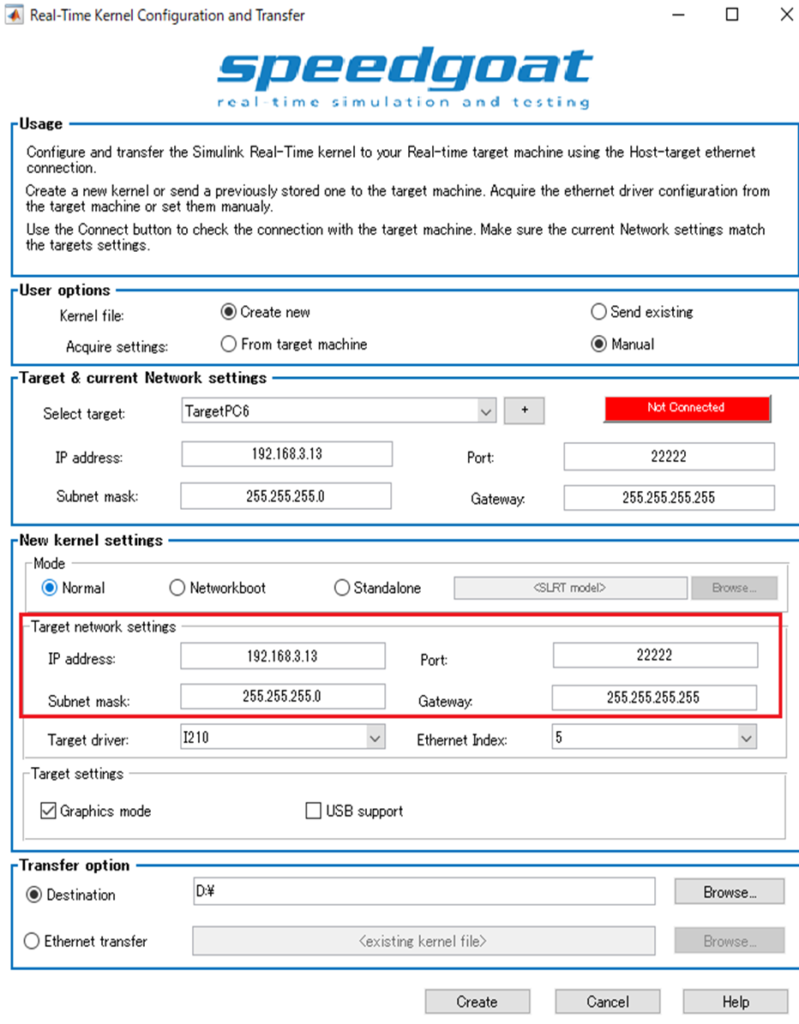Viewport: 799px width, 1024px height.
Task: Click the MATLAB icon in title bar
Action: click(x=14, y=14)
